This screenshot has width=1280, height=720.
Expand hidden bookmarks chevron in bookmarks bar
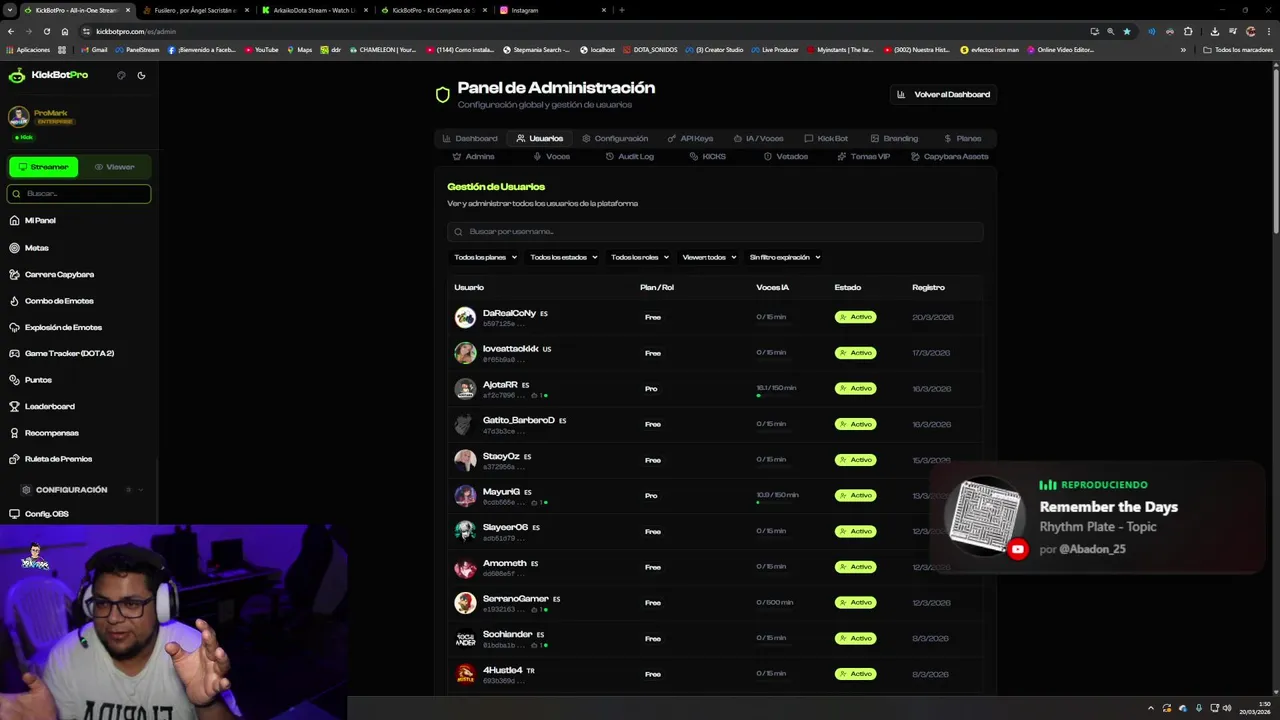pos(1183,49)
